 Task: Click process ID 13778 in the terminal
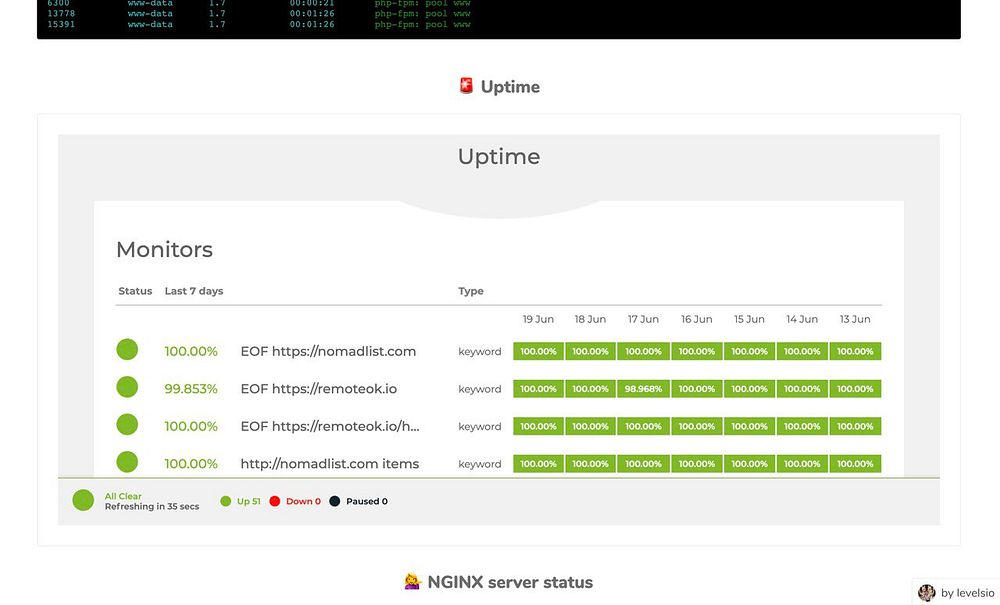pos(61,13)
